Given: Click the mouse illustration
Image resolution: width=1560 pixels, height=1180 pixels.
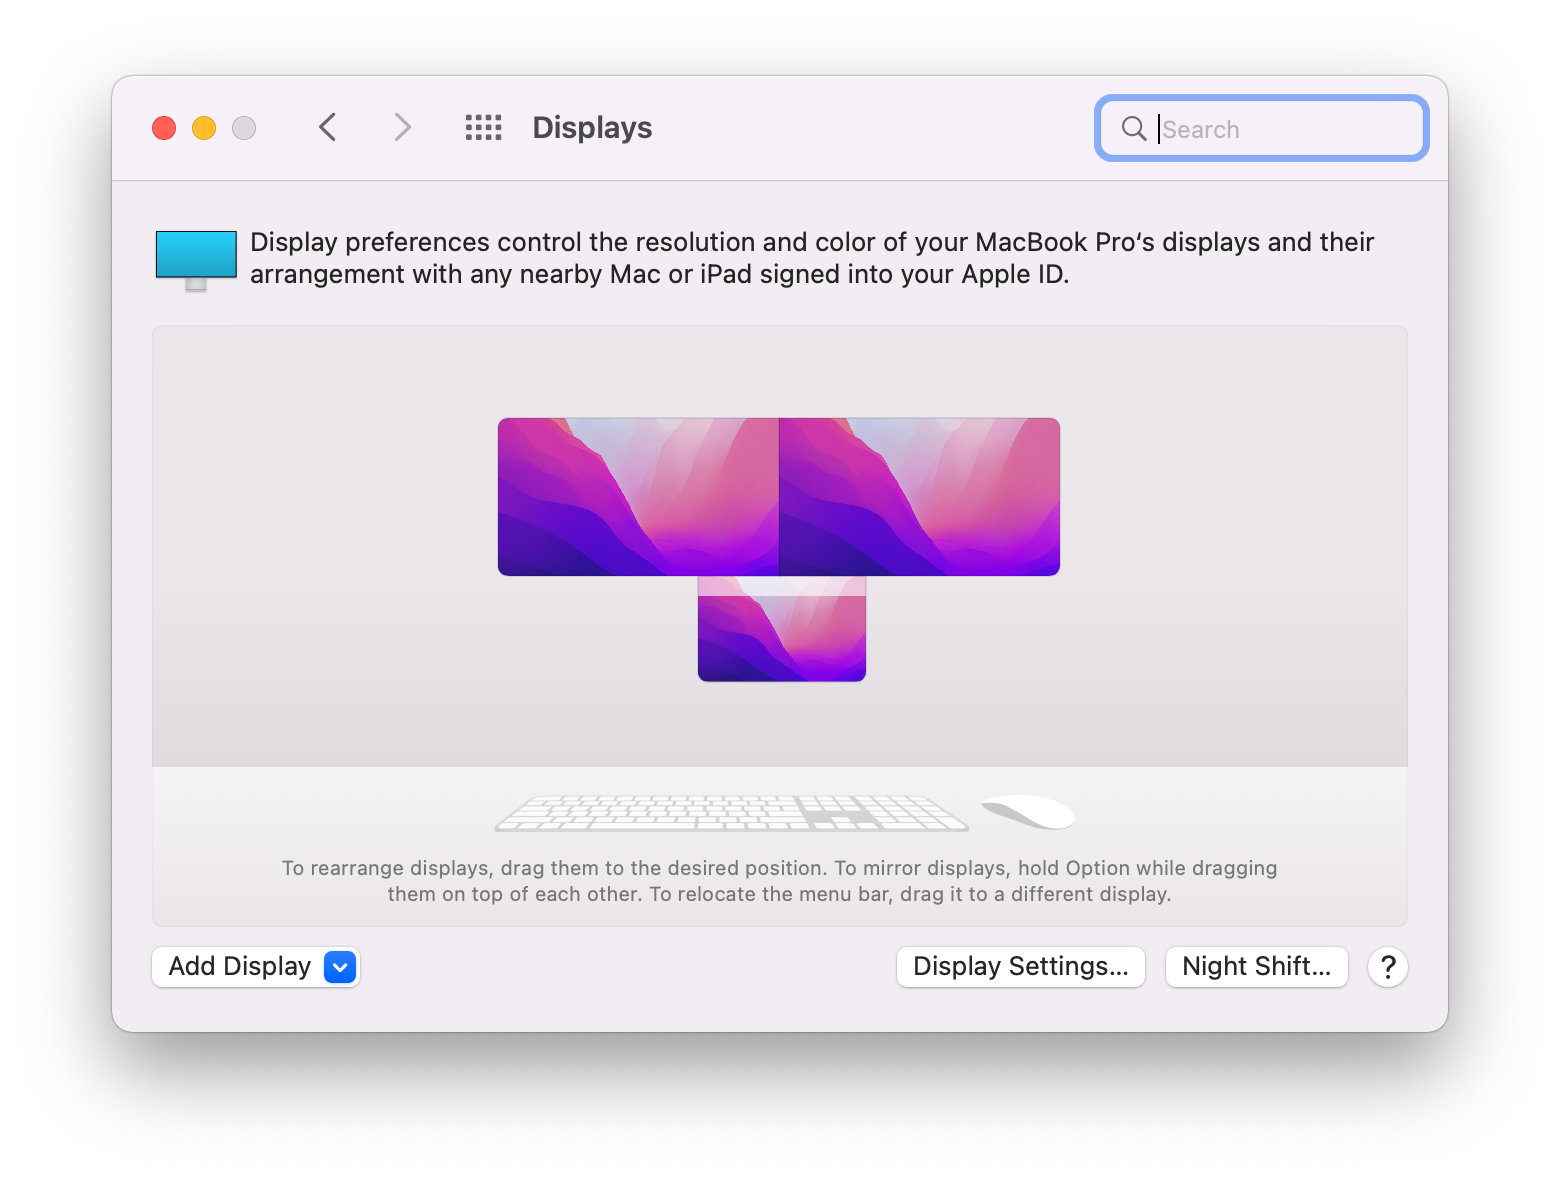Looking at the screenshot, I should point(1028,811).
